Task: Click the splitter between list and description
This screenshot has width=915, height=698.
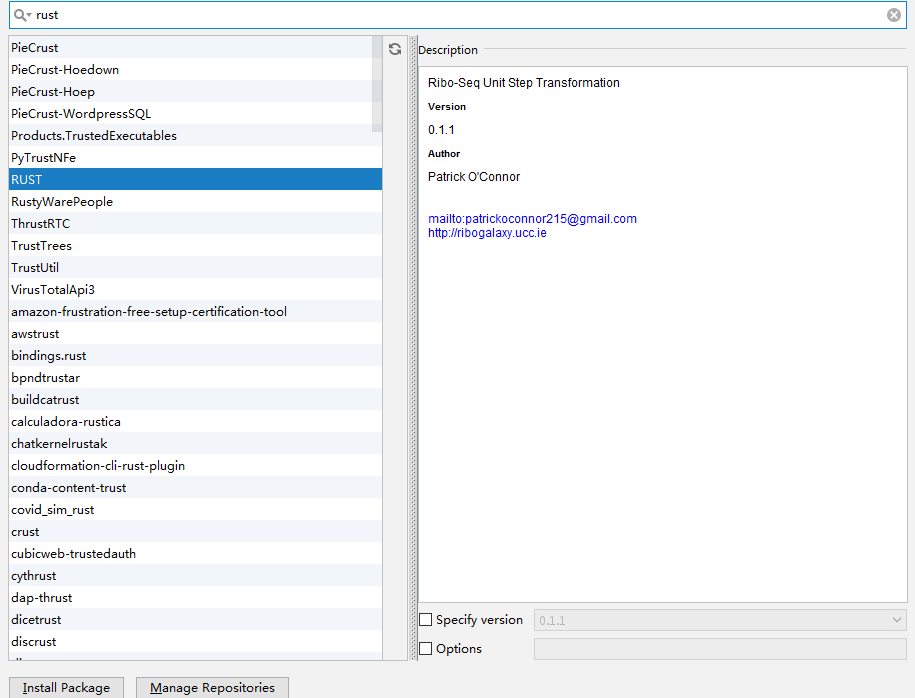Action: pos(413,348)
